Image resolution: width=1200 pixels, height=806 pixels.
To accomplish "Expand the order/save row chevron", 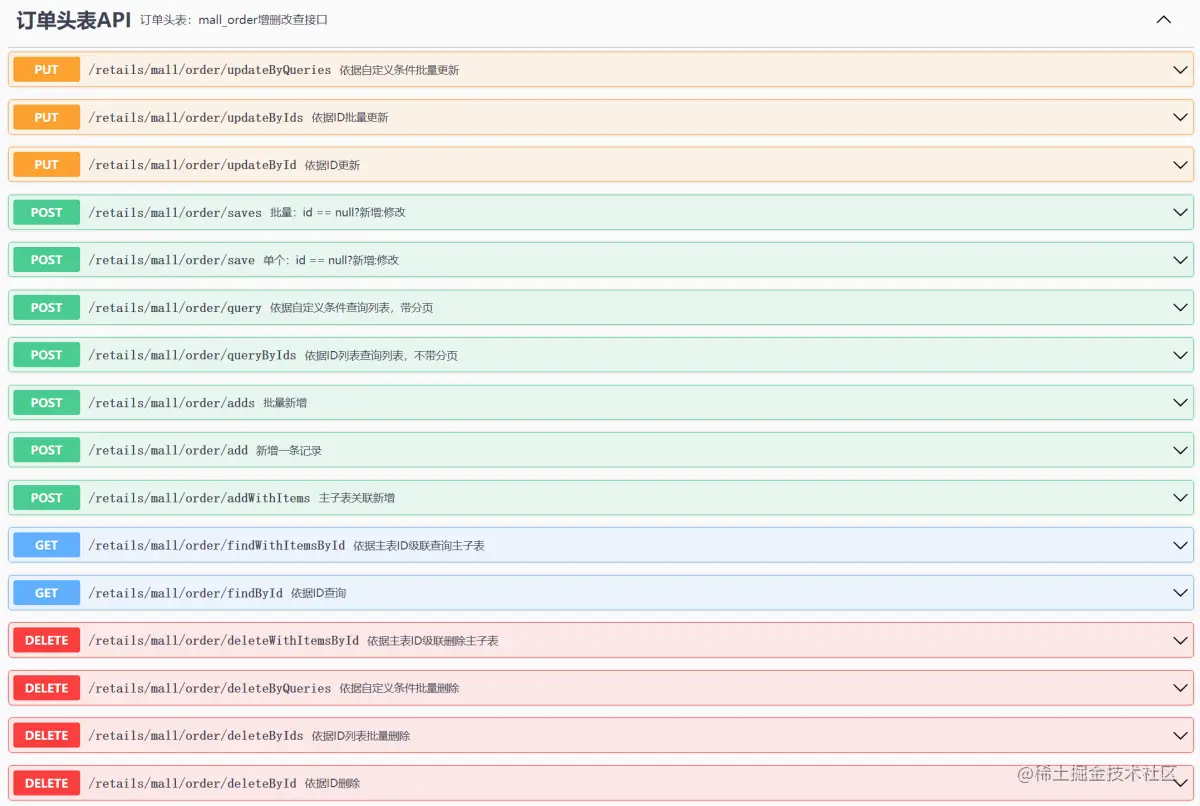I will 1181,260.
